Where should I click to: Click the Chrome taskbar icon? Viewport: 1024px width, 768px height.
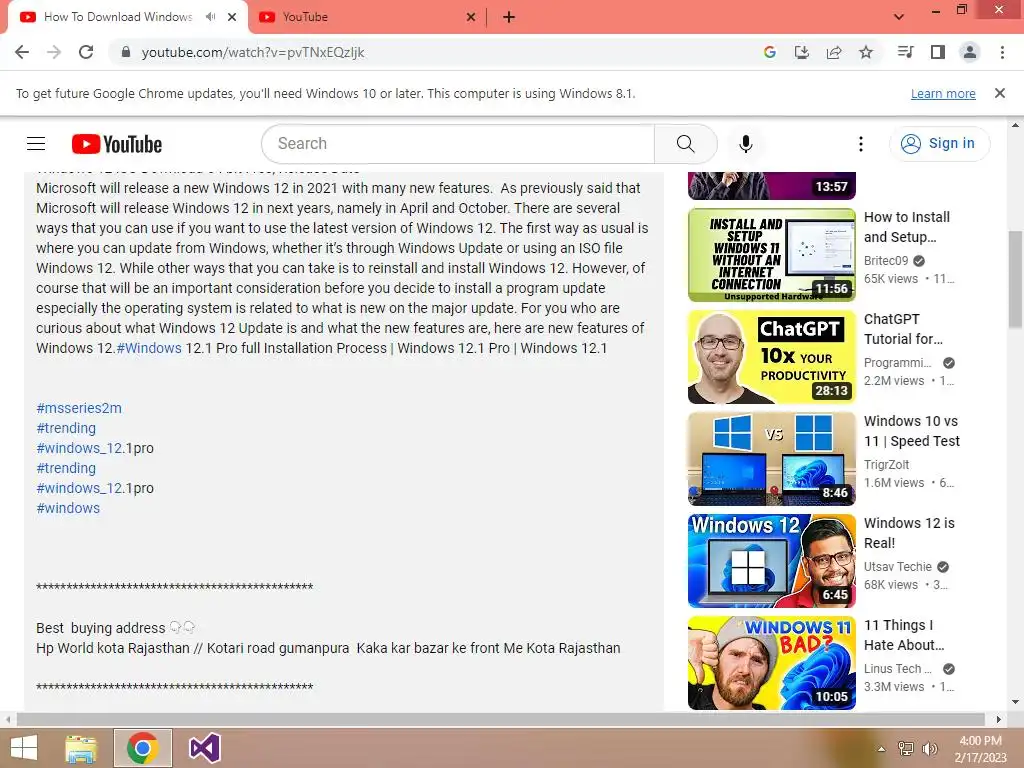(143, 748)
